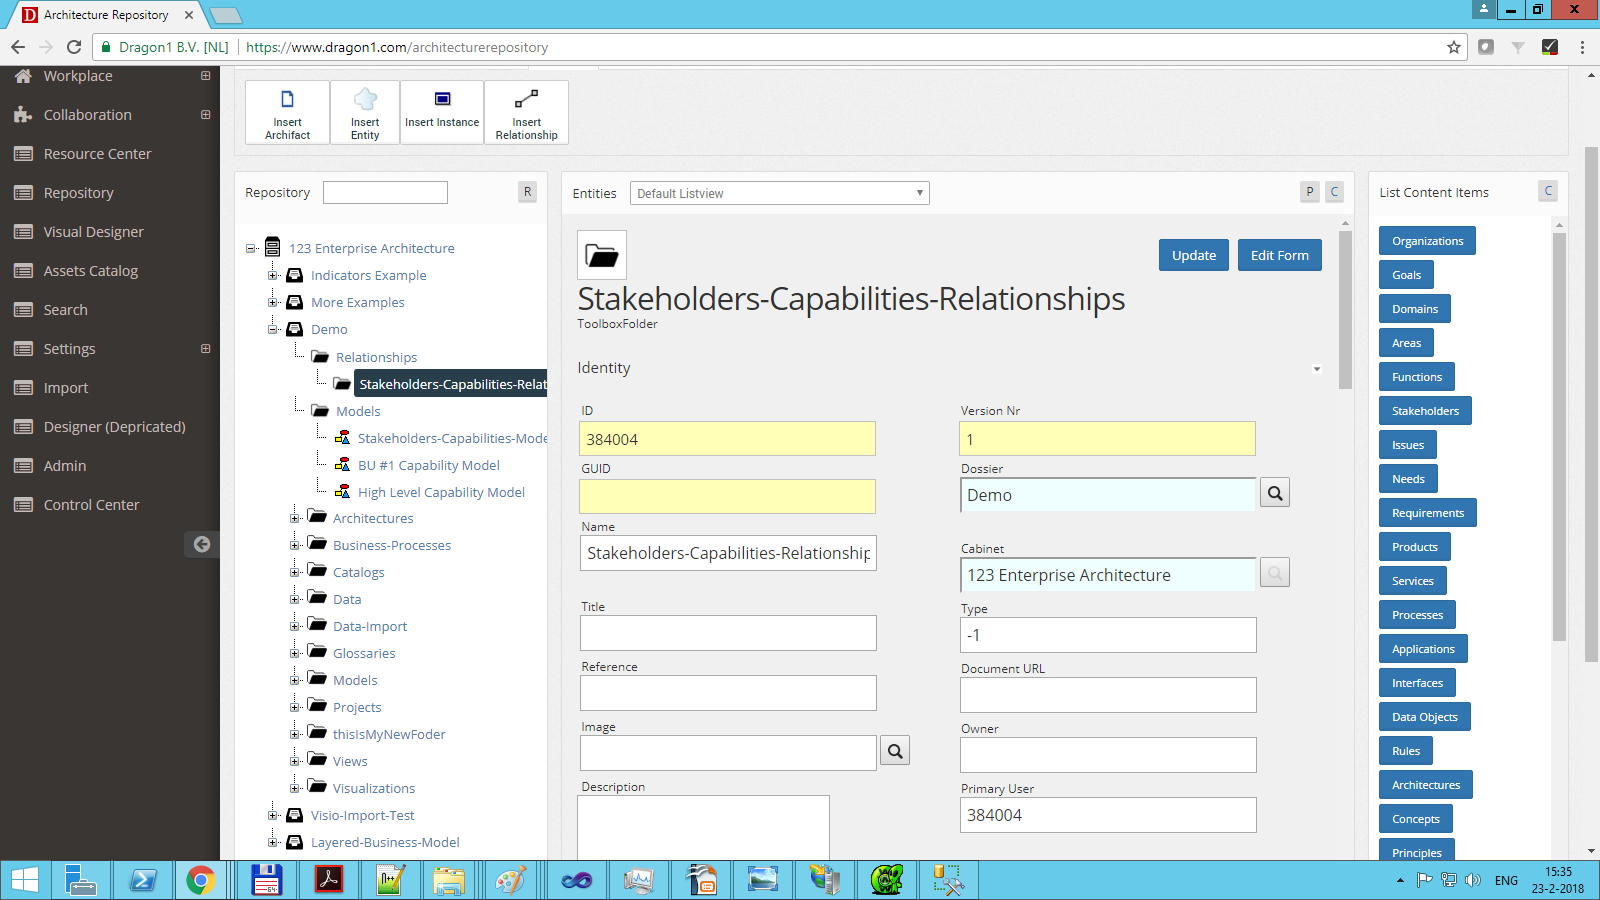Screen dimensions: 1600x900
Task: Click the Update button
Action: tap(1194, 255)
